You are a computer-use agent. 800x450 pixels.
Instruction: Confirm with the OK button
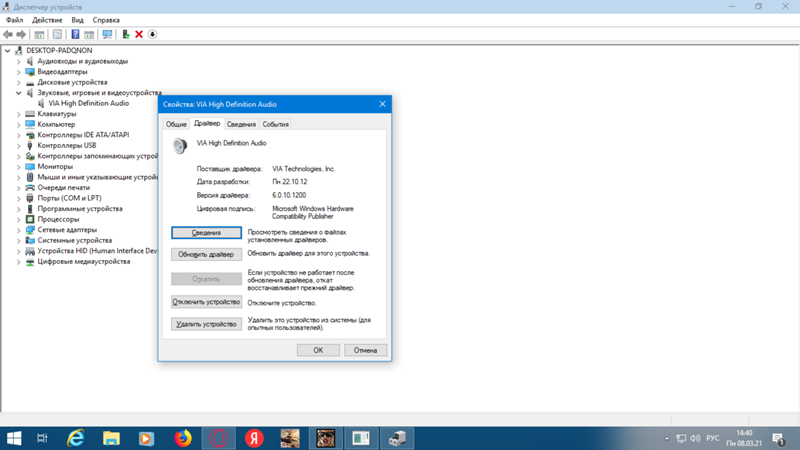318,350
